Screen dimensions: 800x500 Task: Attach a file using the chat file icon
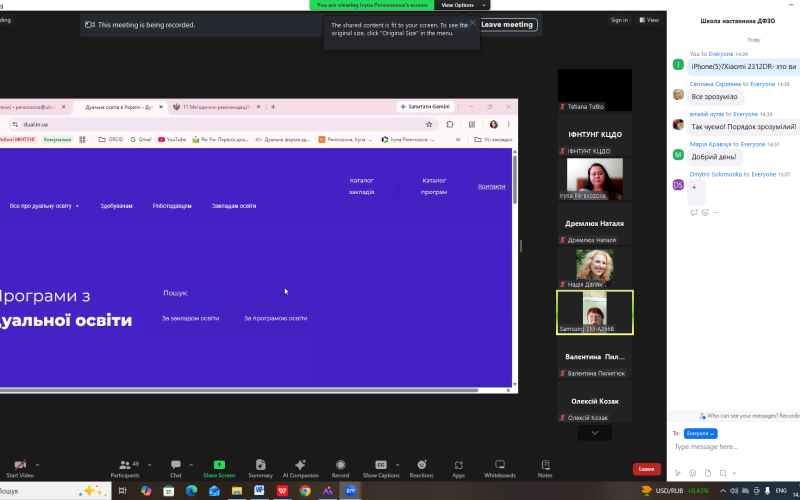click(708, 473)
